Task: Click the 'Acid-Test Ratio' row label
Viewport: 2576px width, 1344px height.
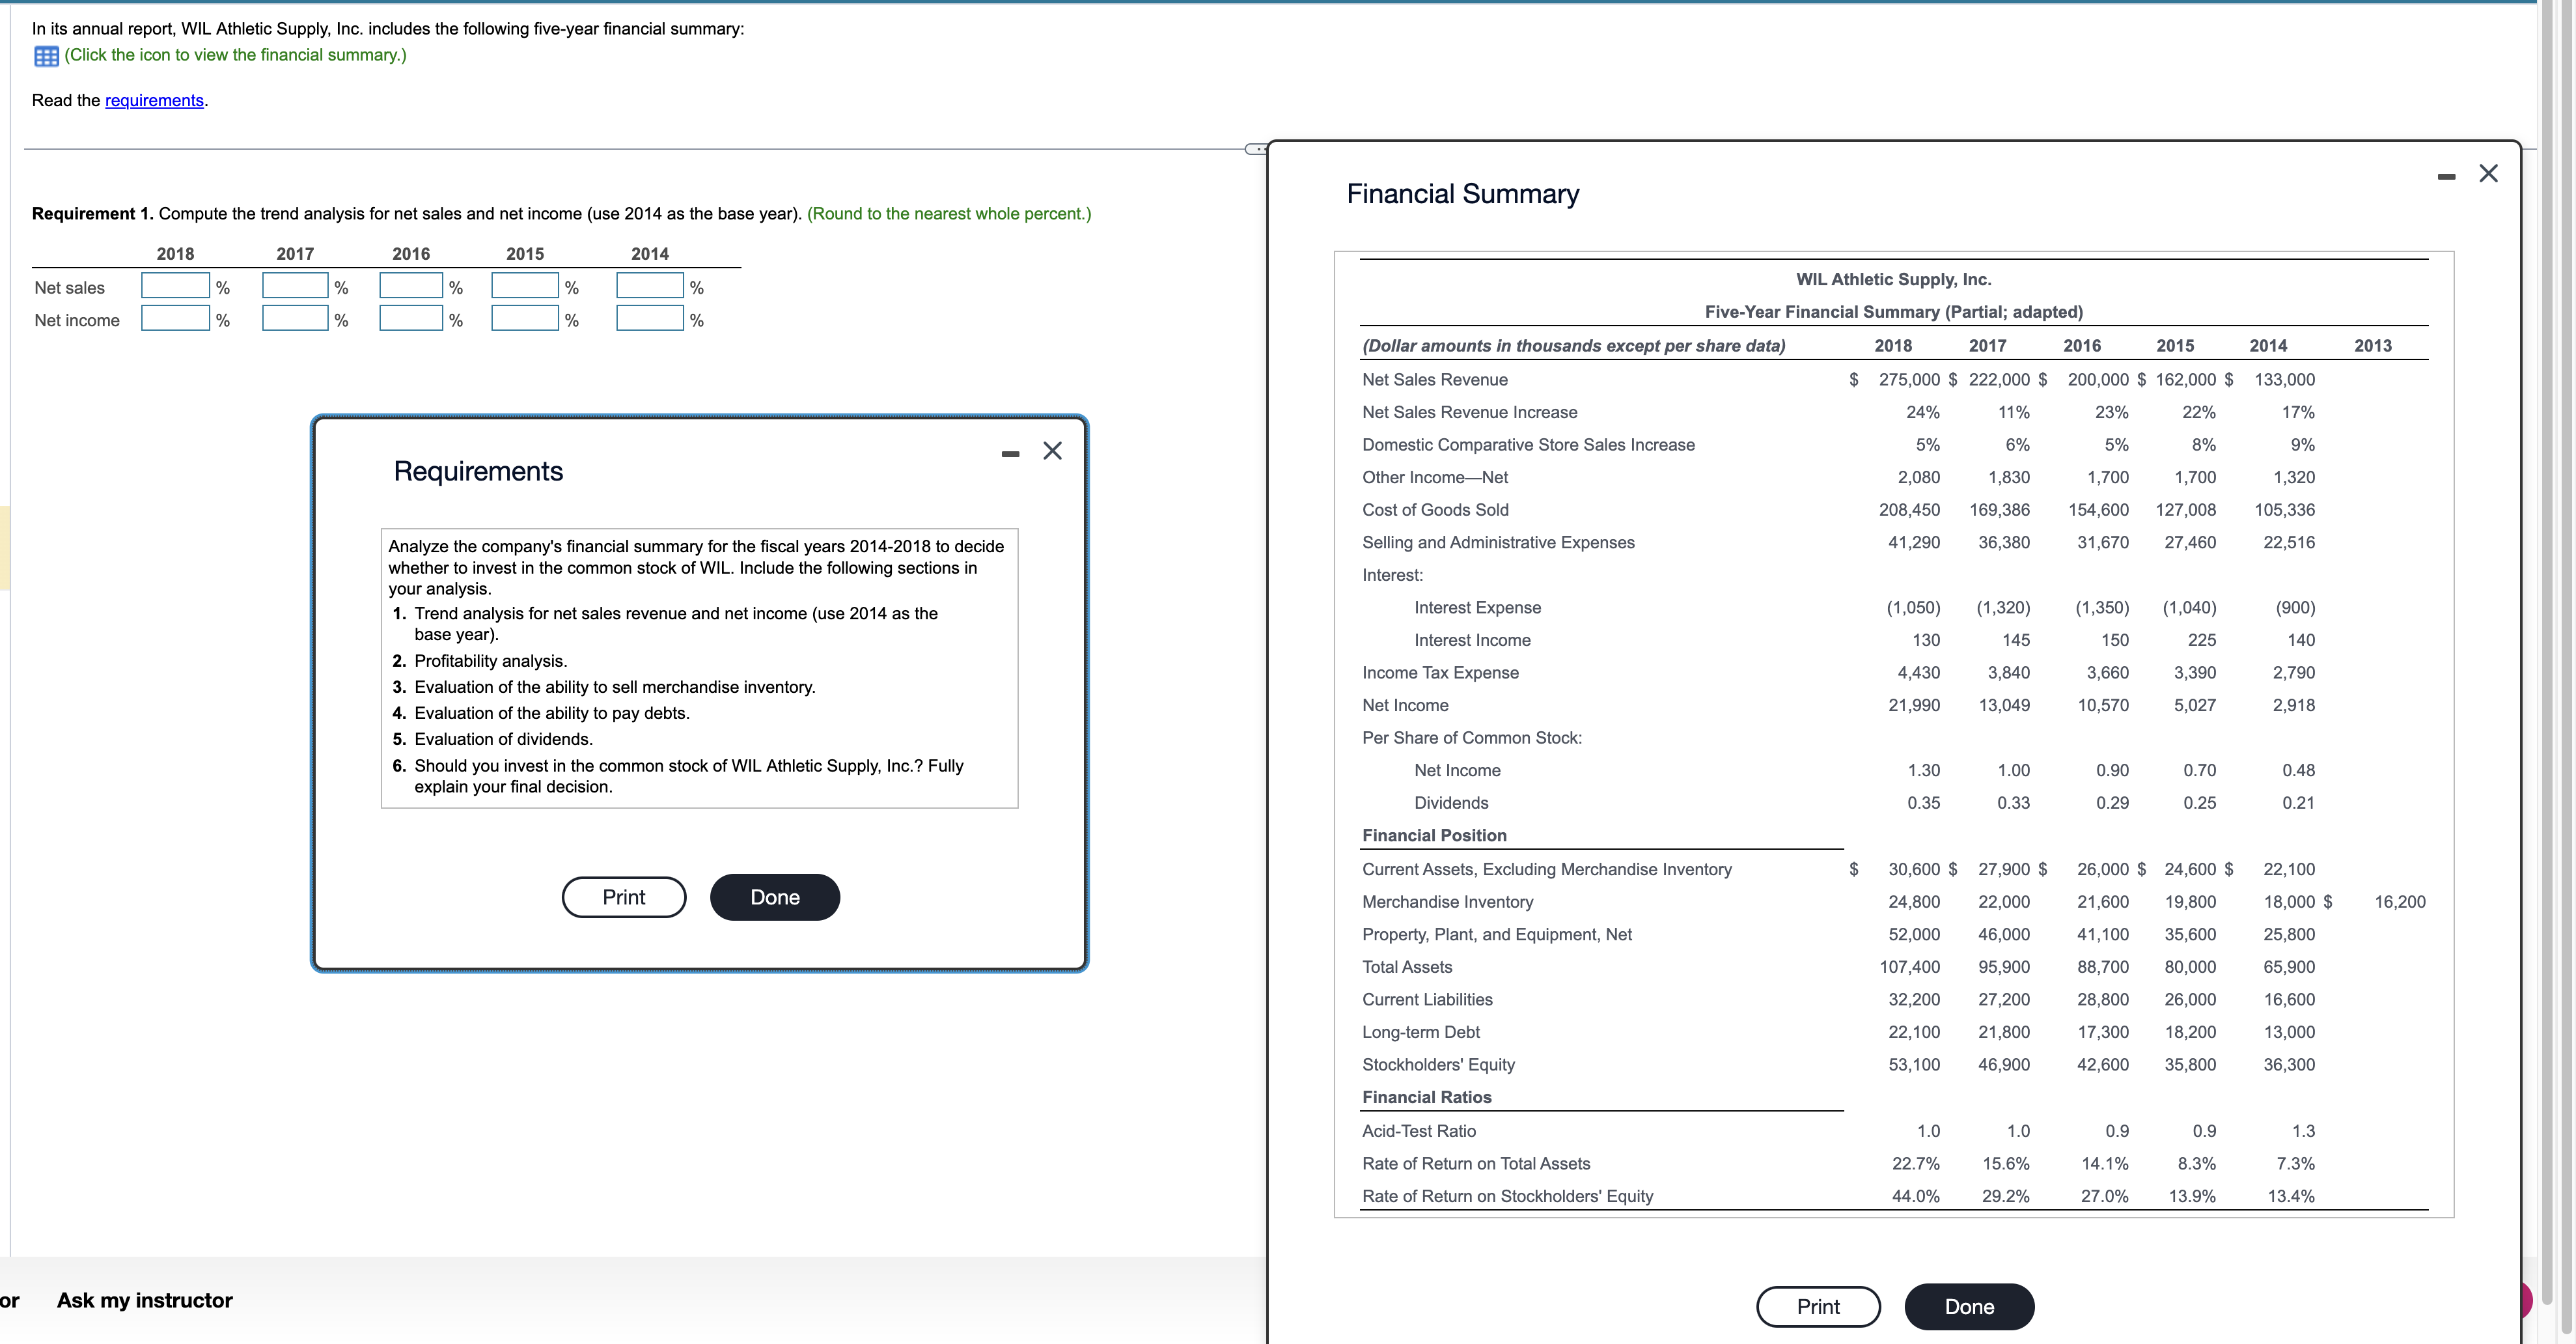Action: coord(1418,1131)
